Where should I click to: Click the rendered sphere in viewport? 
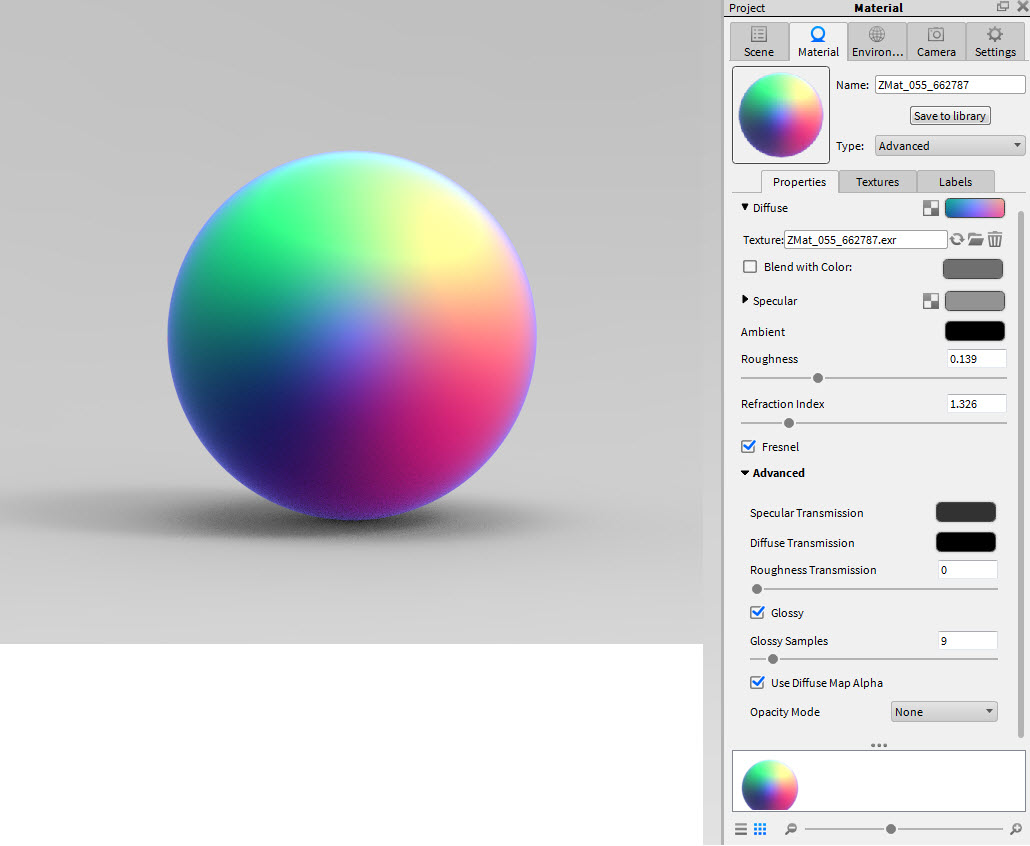(352, 336)
